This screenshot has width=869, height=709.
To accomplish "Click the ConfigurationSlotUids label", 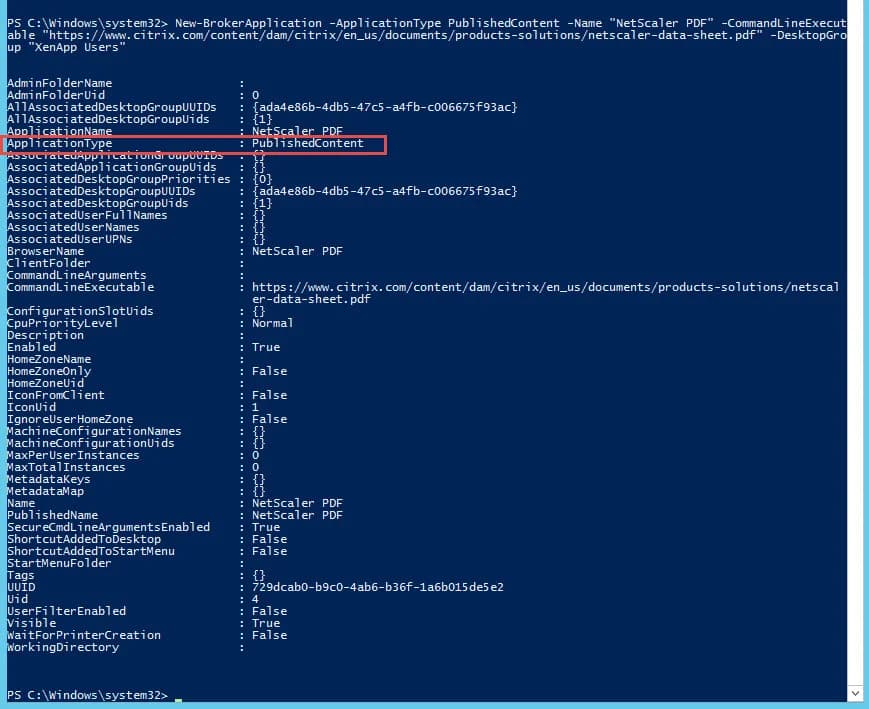I will coord(80,312).
